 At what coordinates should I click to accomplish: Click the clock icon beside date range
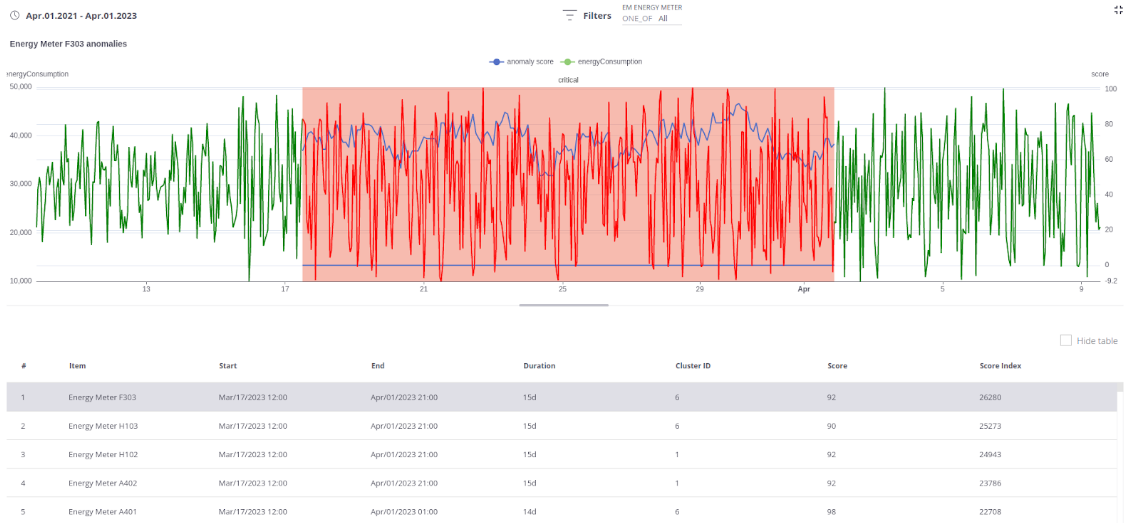tap(15, 15)
